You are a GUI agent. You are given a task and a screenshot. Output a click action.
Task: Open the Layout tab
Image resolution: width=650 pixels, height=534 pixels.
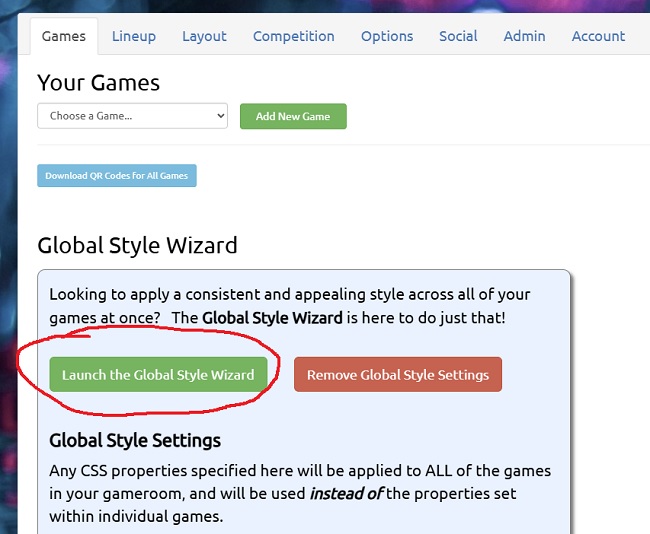[204, 36]
